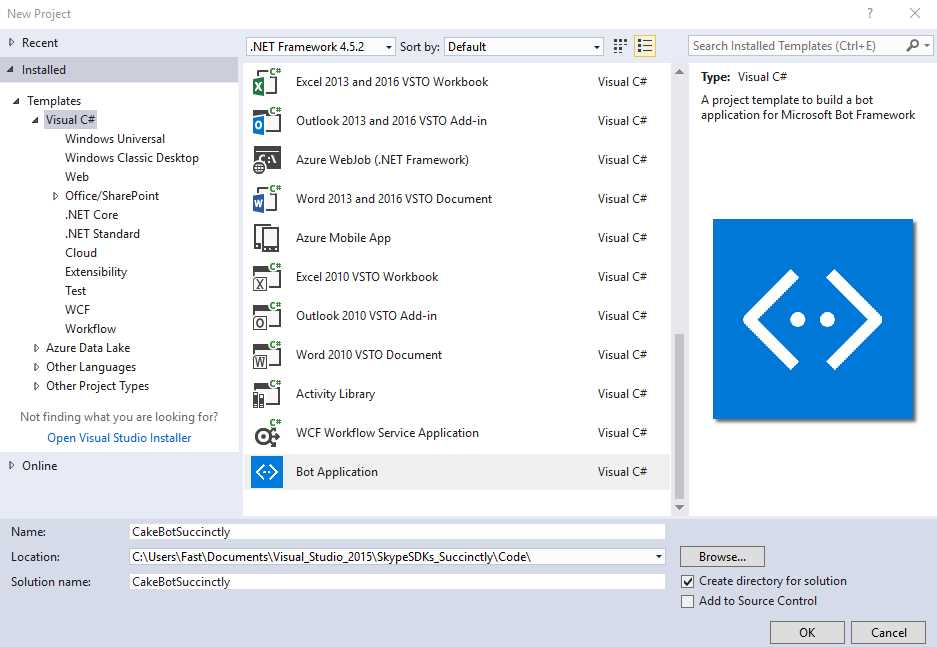Click the Name input field
The width and height of the screenshot is (937, 647).
coord(397,532)
